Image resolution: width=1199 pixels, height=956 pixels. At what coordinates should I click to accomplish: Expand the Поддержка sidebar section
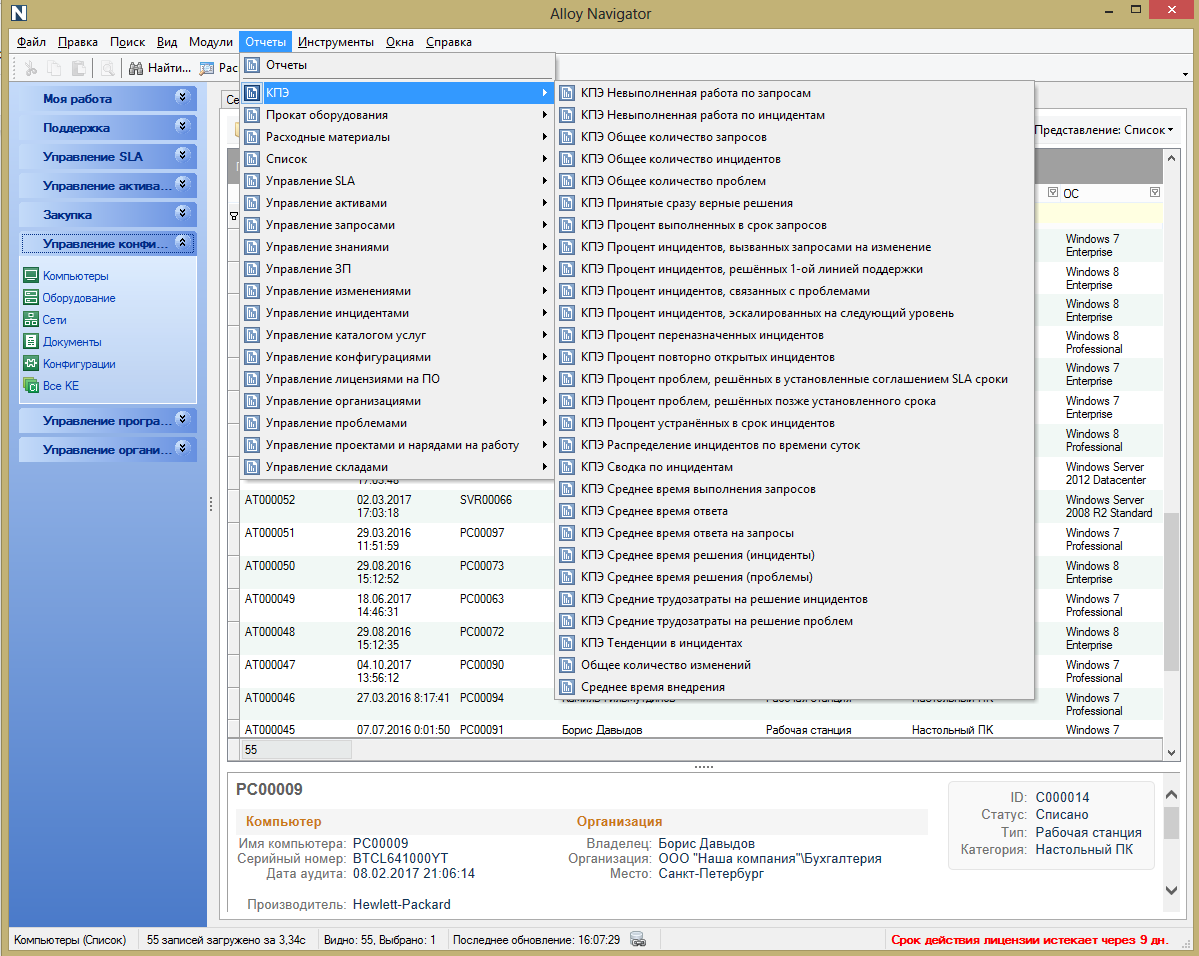click(182, 126)
